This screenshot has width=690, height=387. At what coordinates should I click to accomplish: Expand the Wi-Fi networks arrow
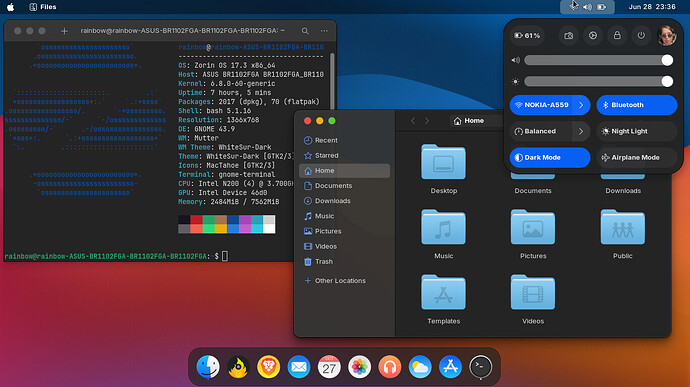(581, 105)
